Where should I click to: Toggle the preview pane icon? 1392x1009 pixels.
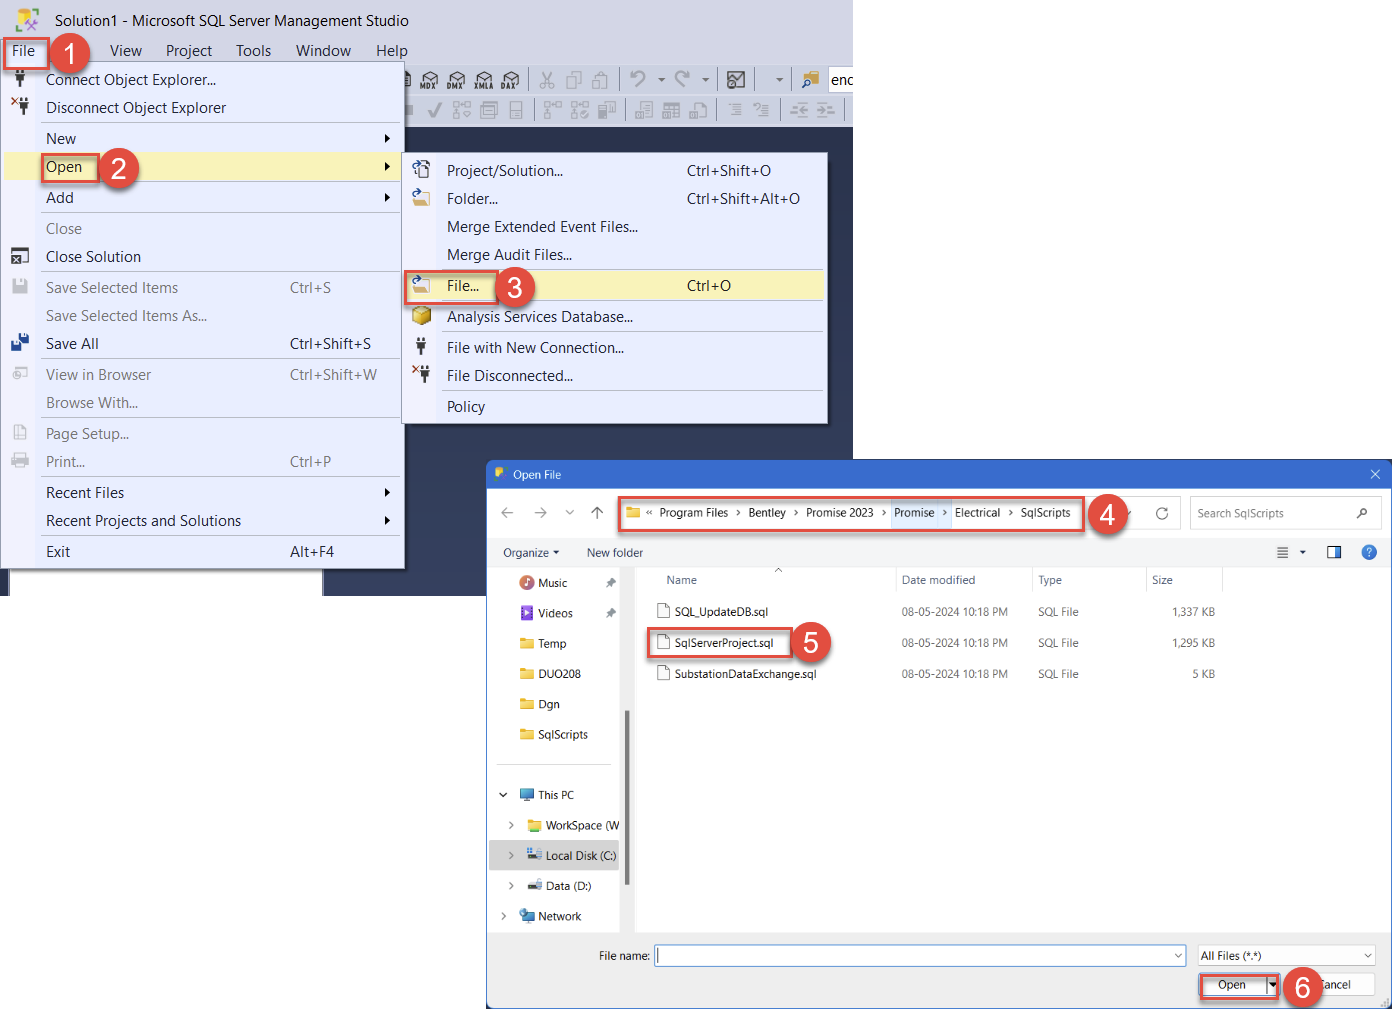[x=1334, y=552]
